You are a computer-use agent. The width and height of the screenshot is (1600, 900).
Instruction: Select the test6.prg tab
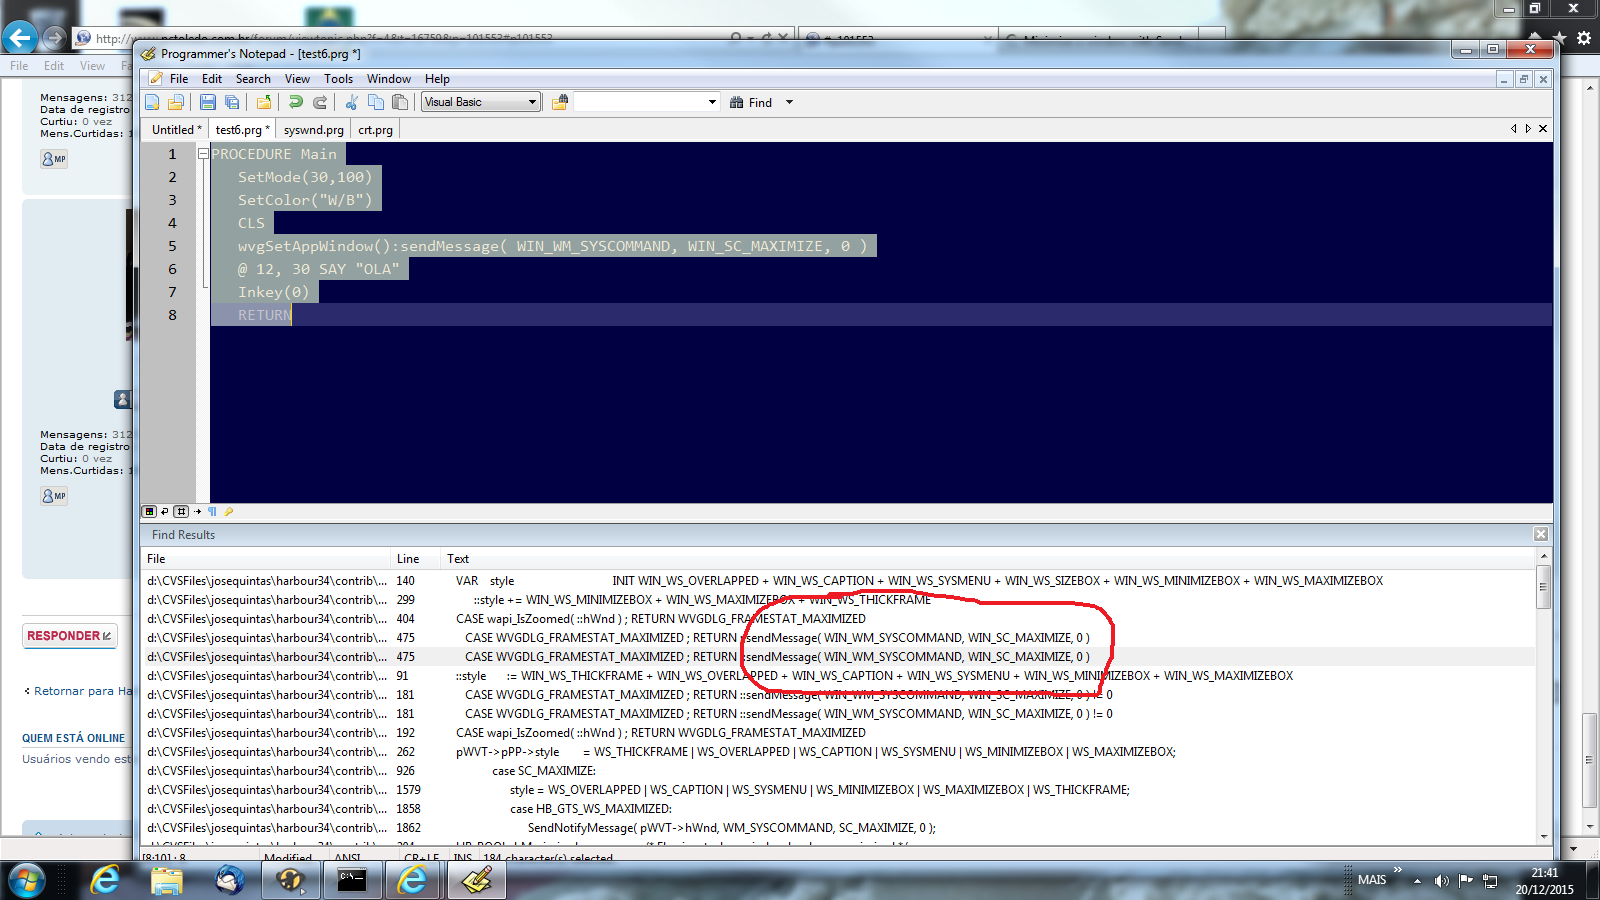pyautogui.click(x=242, y=130)
